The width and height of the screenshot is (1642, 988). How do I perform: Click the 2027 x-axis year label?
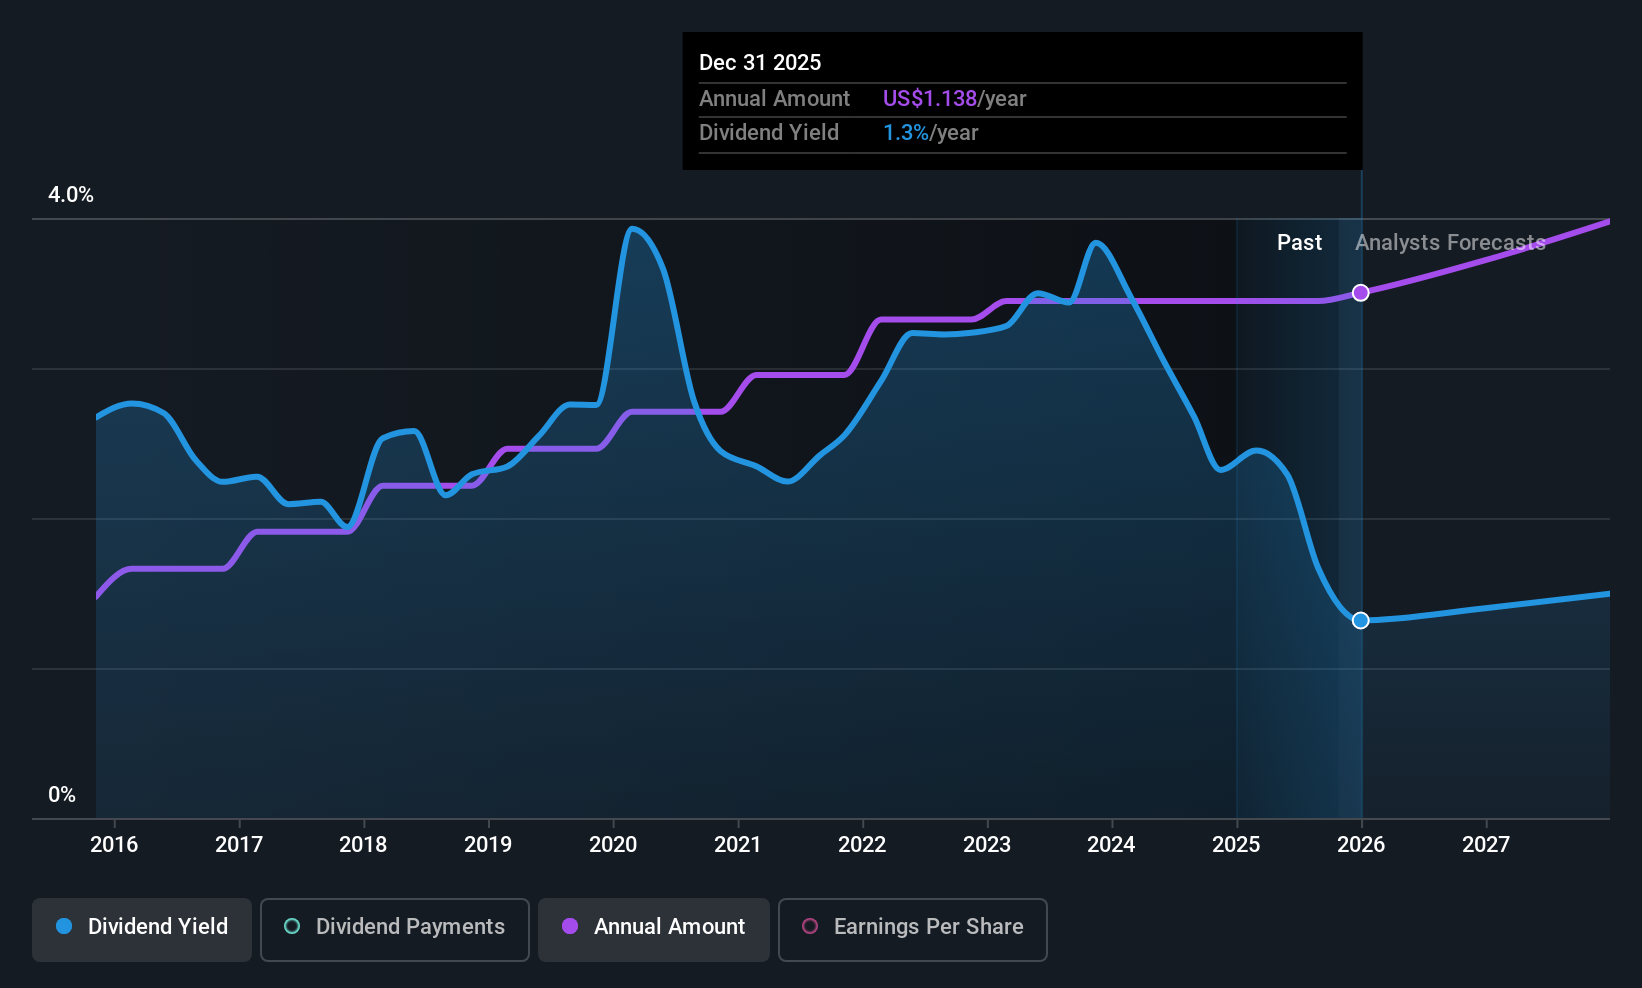point(1486,844)
